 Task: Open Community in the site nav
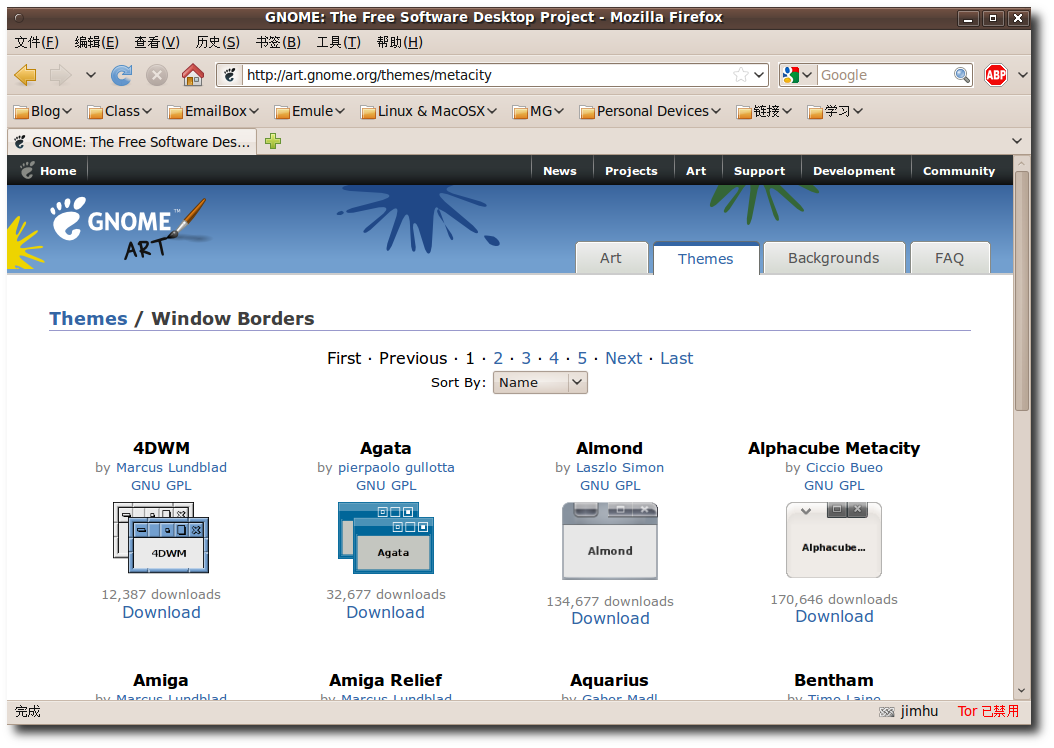coord(959,171)
